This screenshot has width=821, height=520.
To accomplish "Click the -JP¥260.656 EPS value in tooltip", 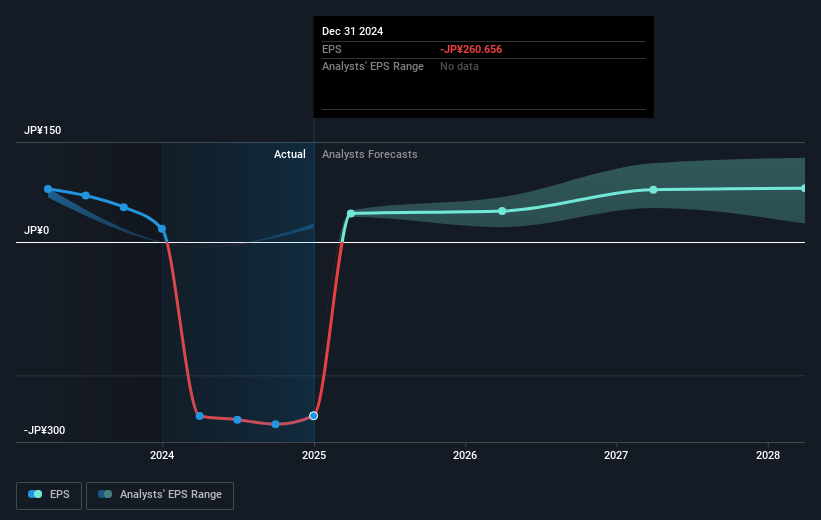I will point(471,49).
